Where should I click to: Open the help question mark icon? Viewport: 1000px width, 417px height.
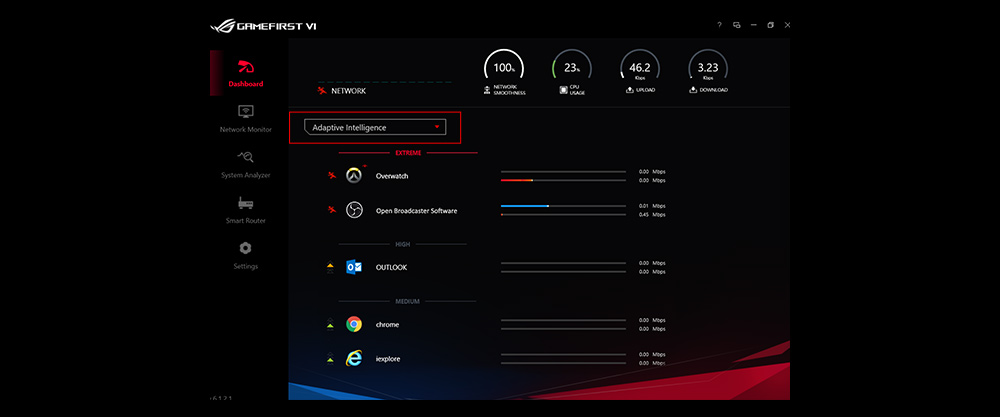[x=719, y=25]
